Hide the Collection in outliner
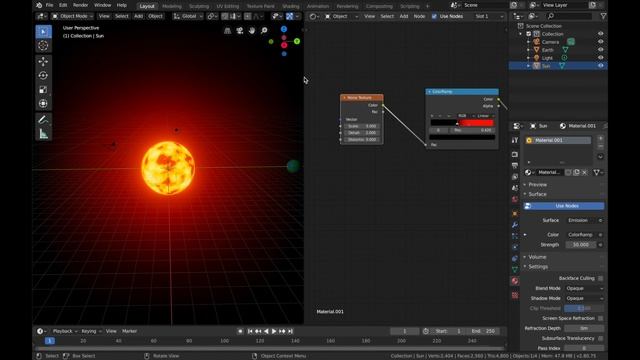This screenshot has width=640, height=360. click(x=600, y=34)
